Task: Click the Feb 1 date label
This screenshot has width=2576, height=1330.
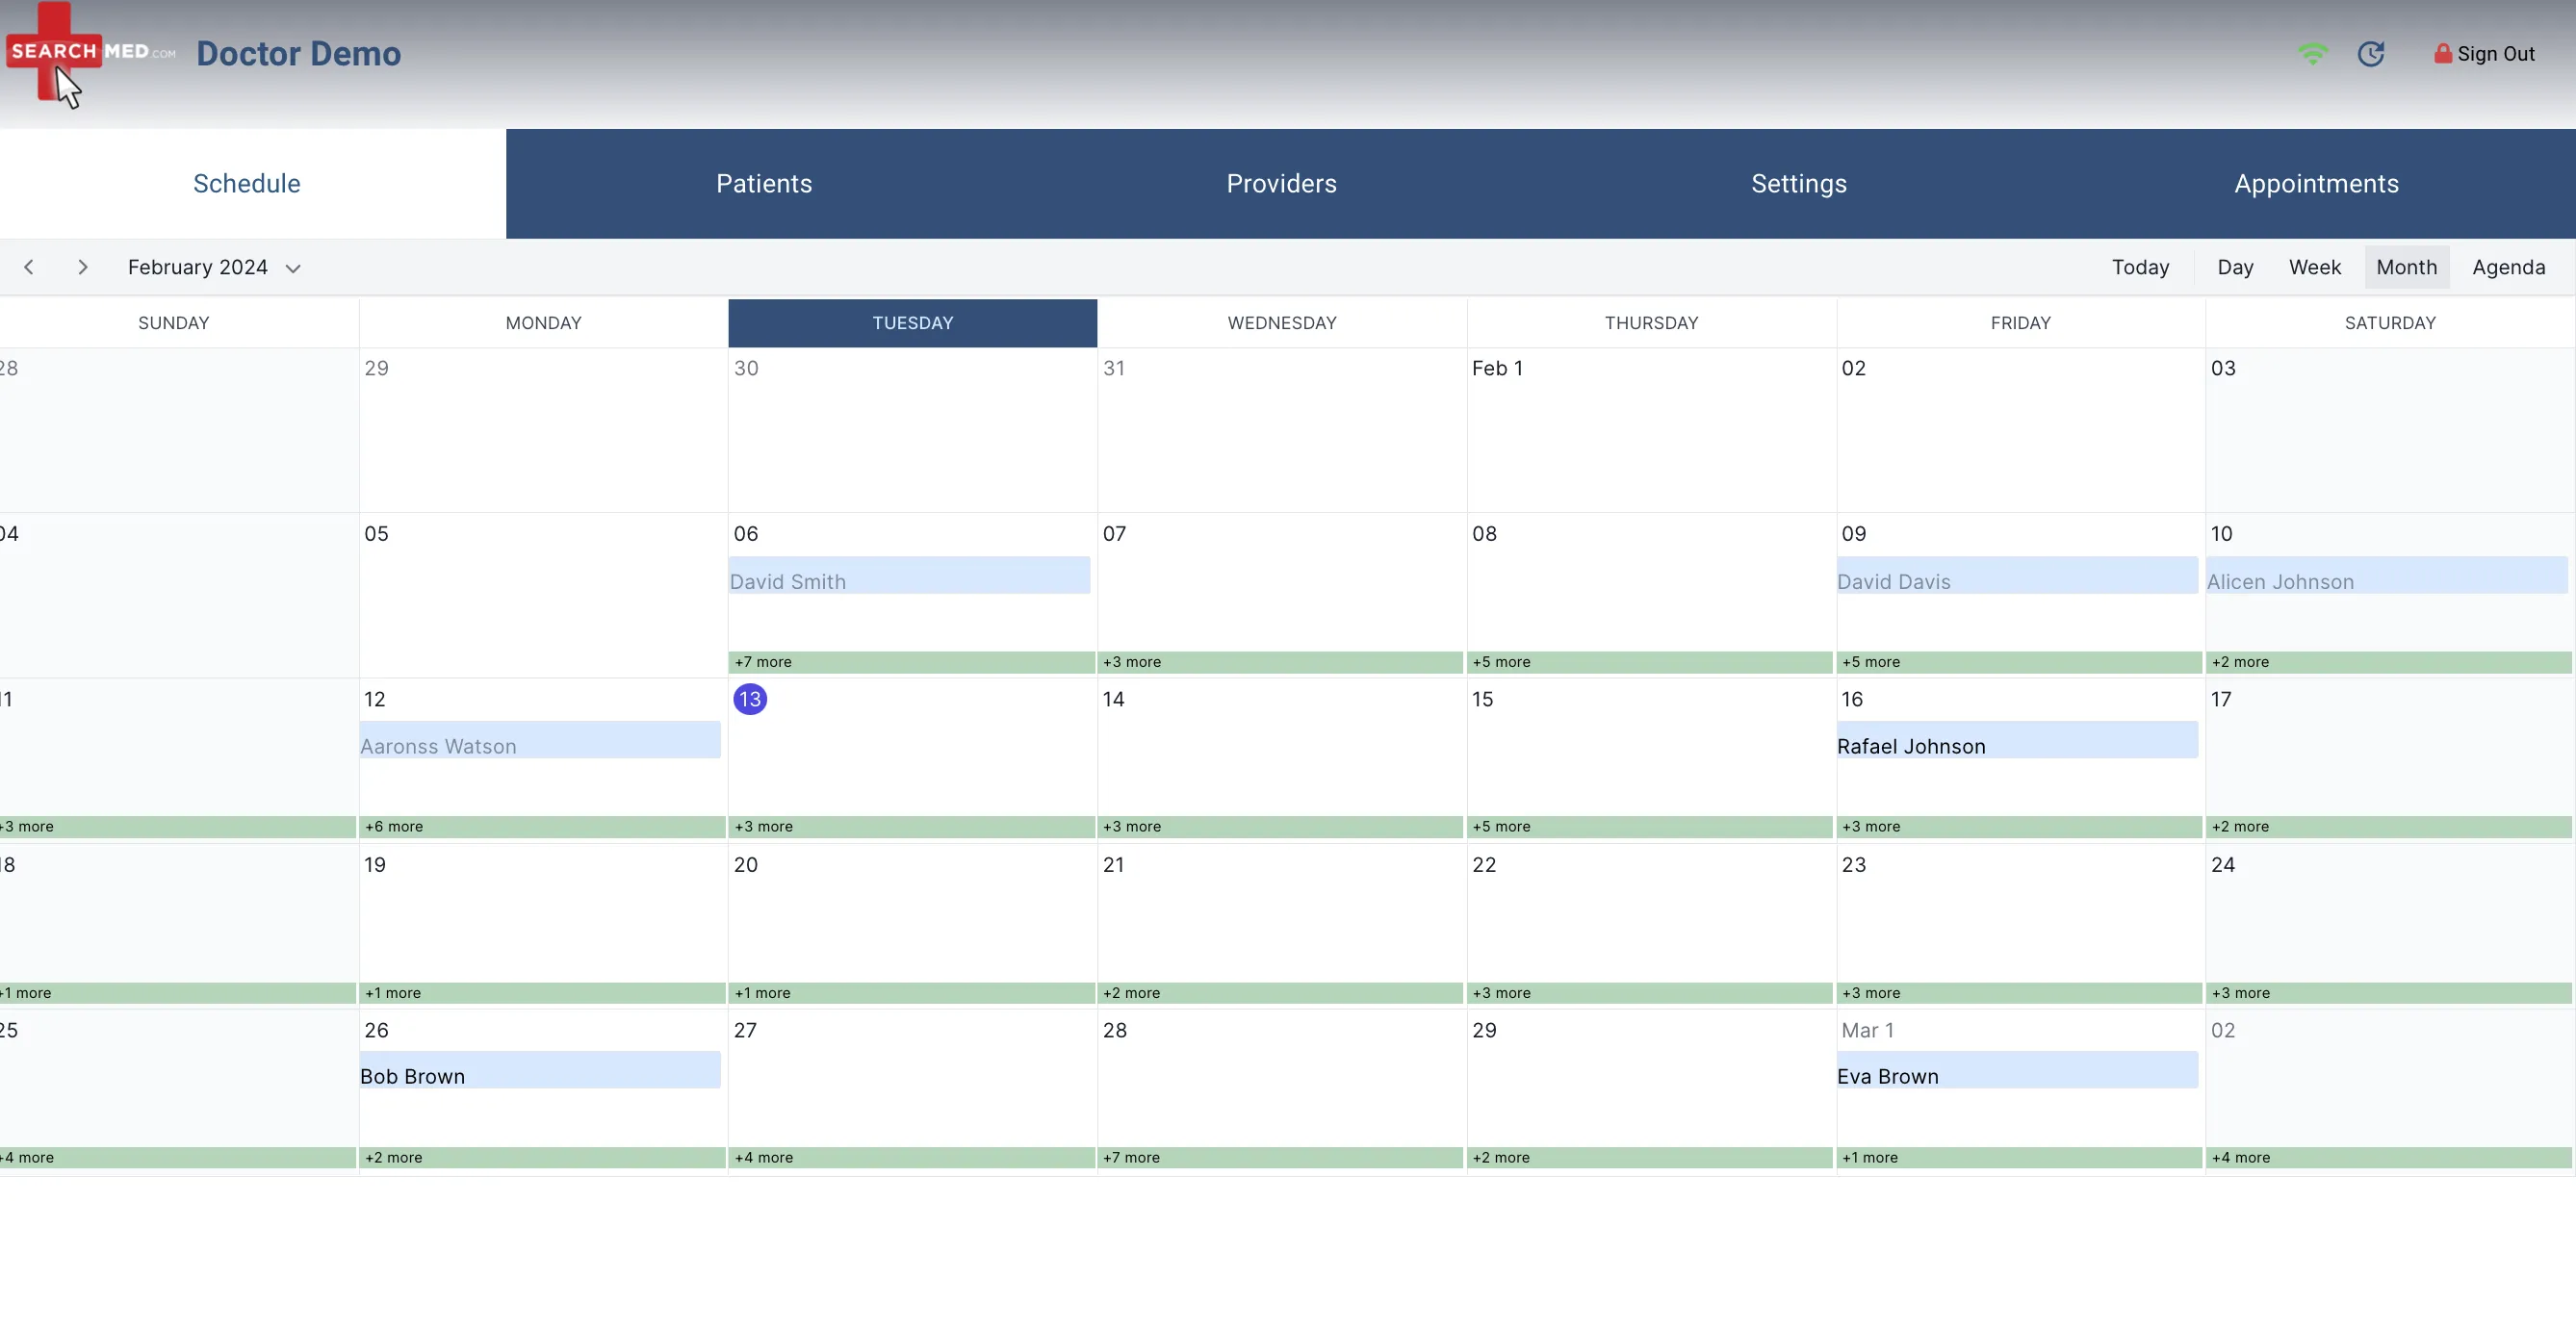Action: (1497, 368)
